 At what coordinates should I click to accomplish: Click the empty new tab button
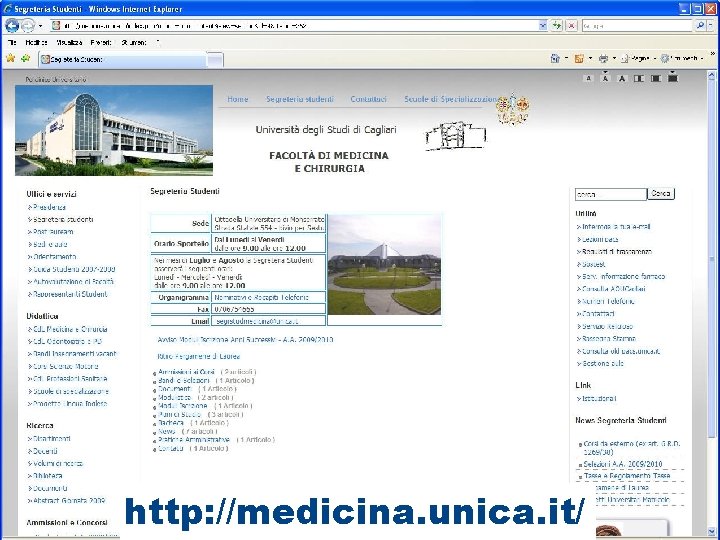215,60
